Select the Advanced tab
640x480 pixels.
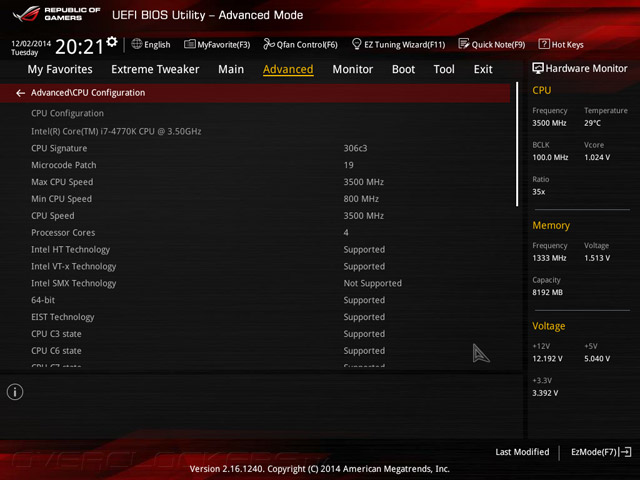click(x=288, y=69)
